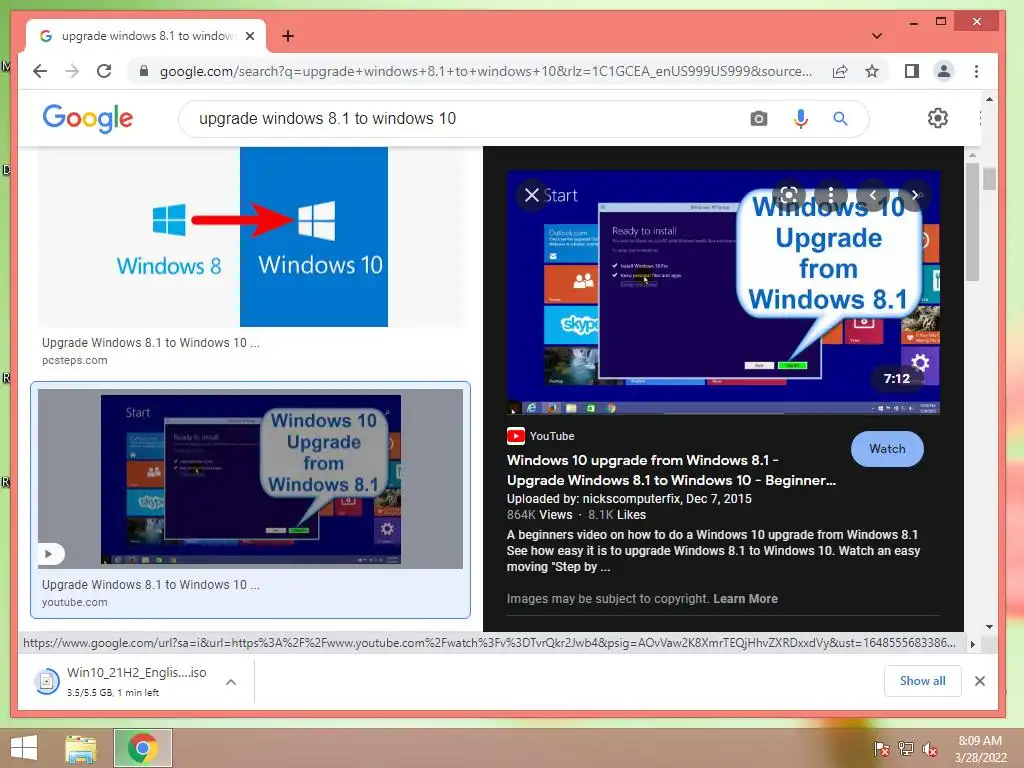Image resolution: width=1024 pixels, height=768 pixels.
Task: Open the Chrome side panel
Action: click(x=912, y=71)
